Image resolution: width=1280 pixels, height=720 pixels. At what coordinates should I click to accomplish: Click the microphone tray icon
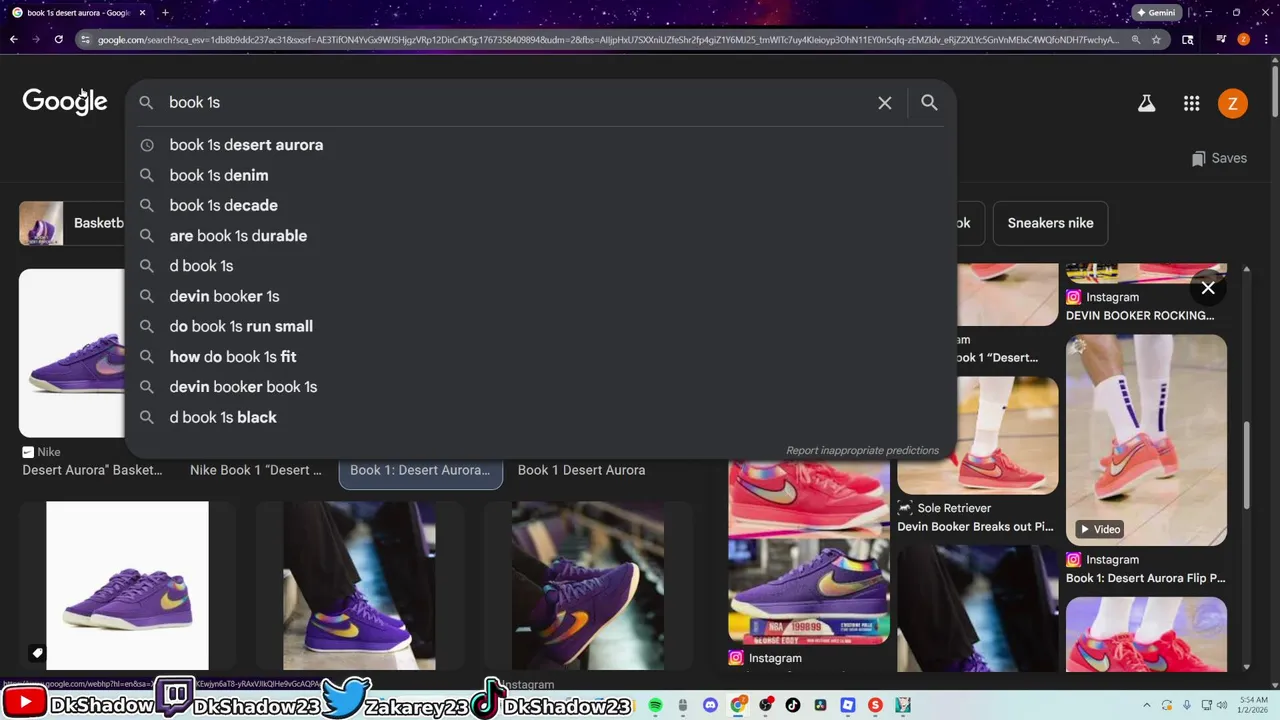point(1185,705)
